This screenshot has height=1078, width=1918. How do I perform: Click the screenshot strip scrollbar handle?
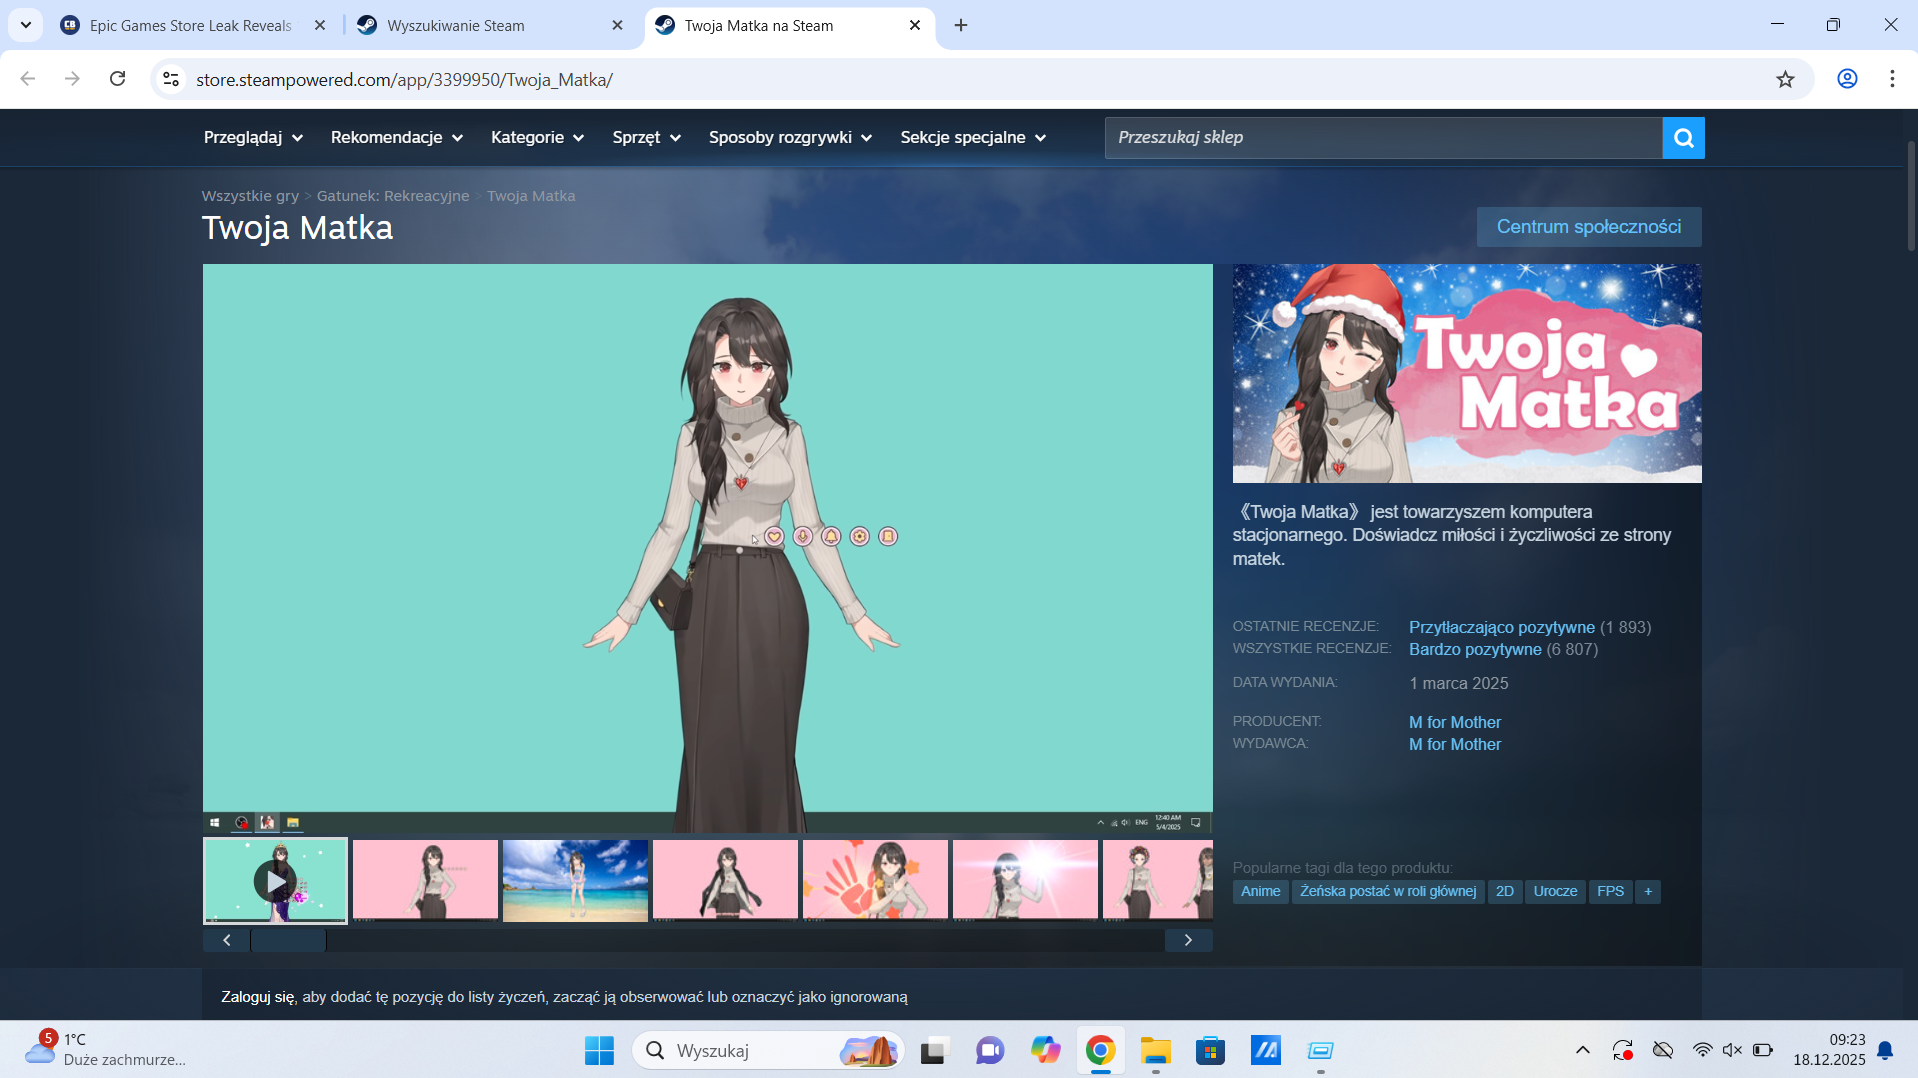pos(288,940)
